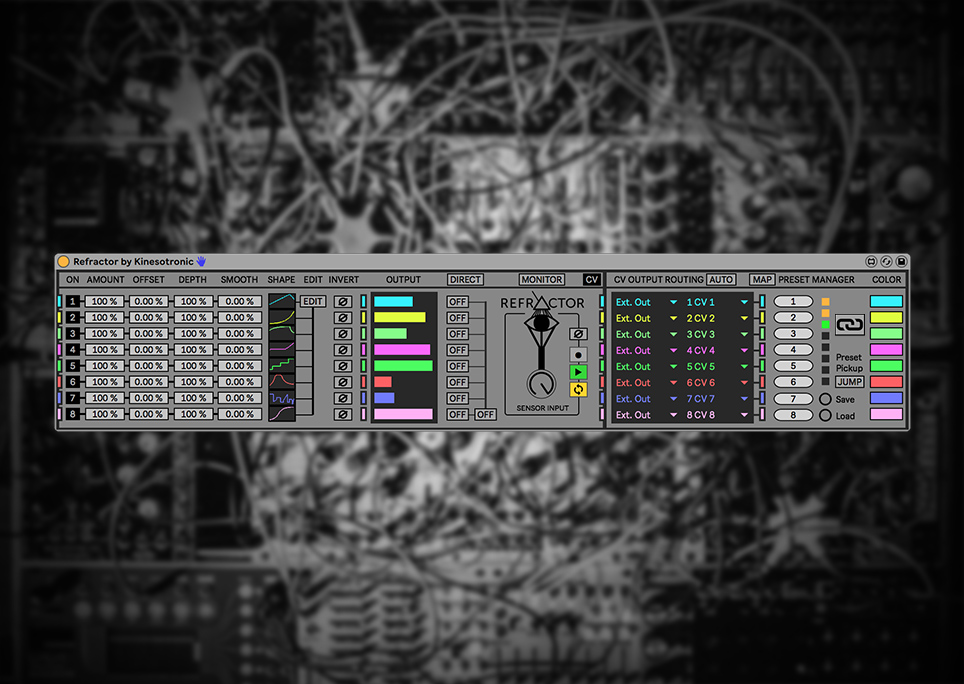Switch to the CV tab
The width and height of the screenshot is (964, 684).
tap(592, 280)
